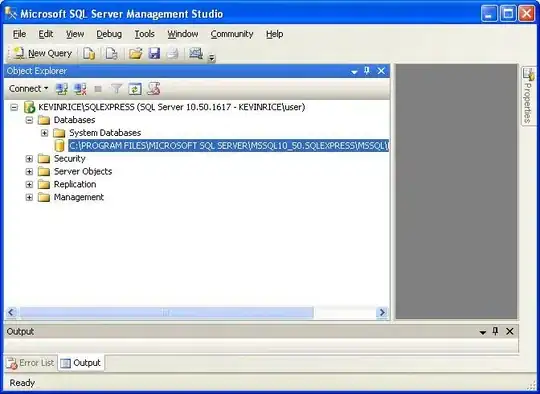
Task: Select the System Databases tree item
Action: (x=105, y=133)
